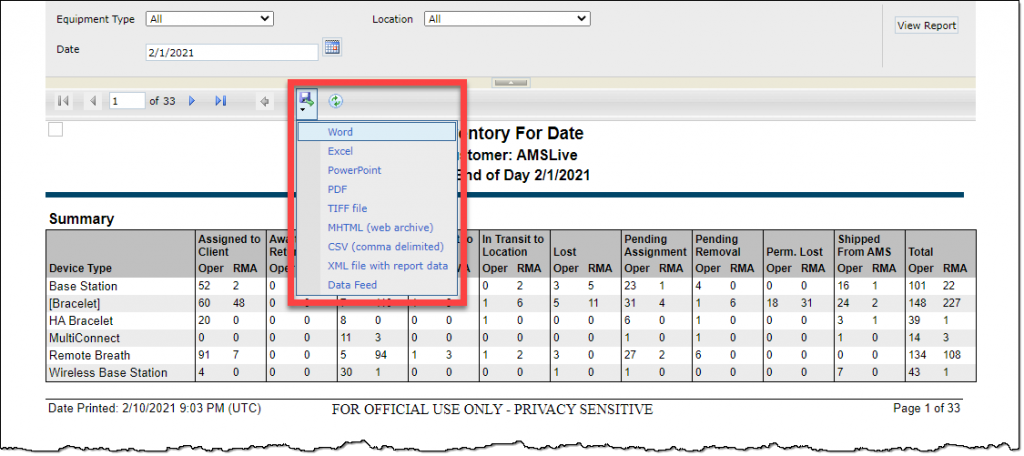The width and height of the screenshot is (1024, 456).
Task: Export report as Word
Action: pyautogui.click(x=377, y=132)
